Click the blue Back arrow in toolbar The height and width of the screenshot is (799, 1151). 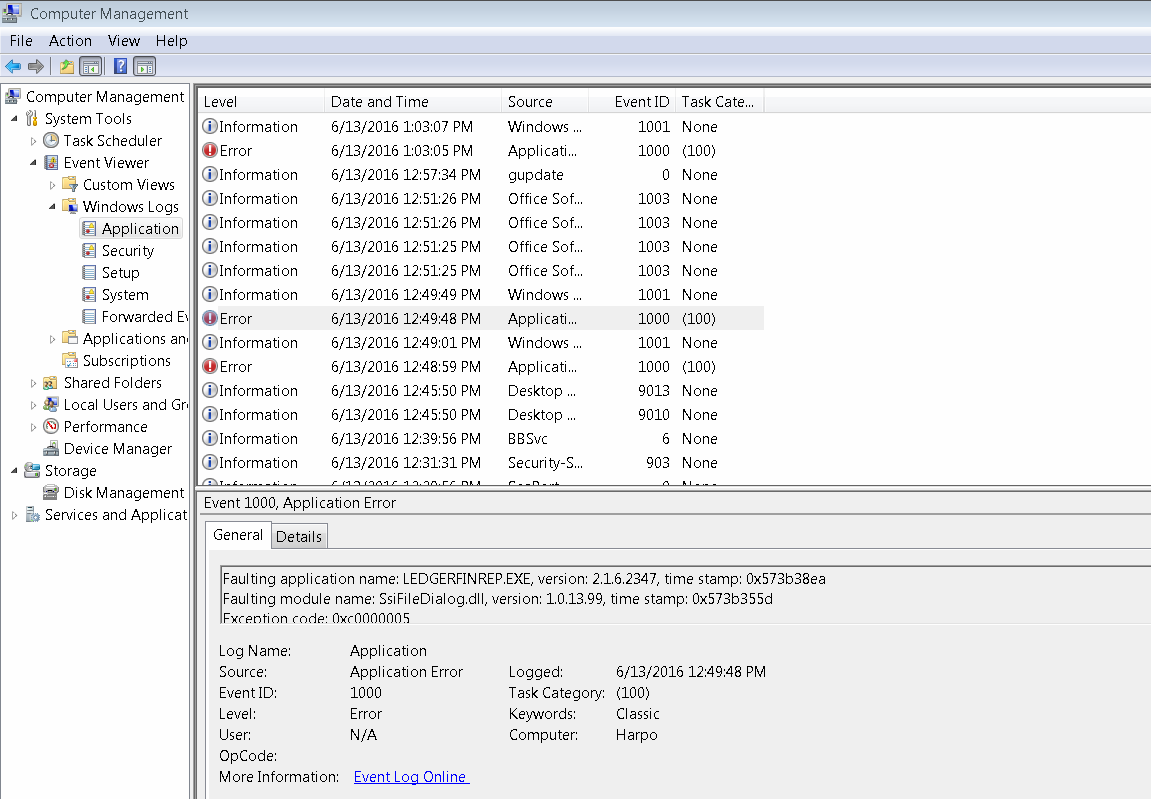[13, 67]
